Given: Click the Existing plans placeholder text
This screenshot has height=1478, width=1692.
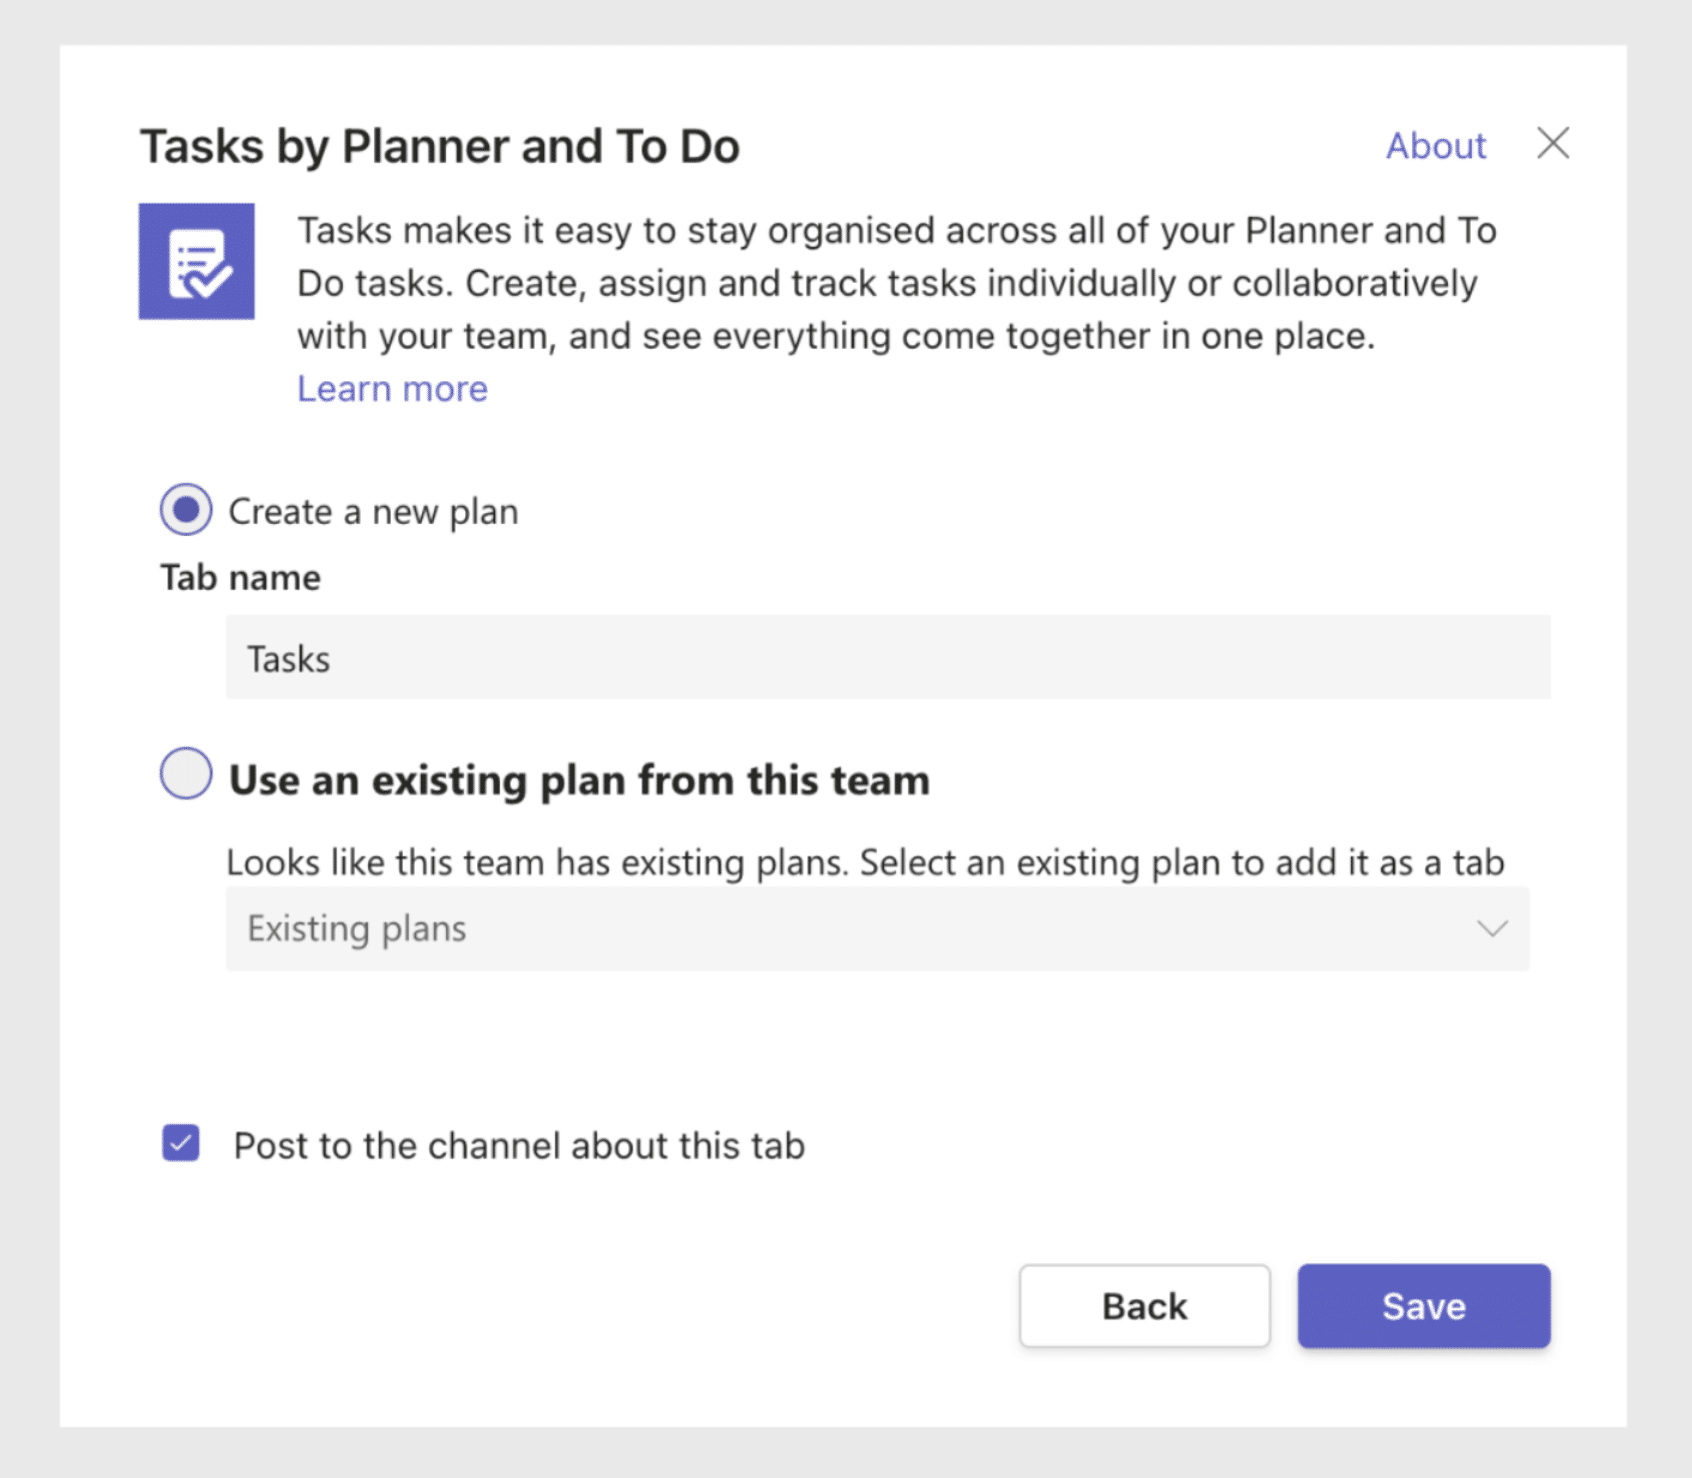Looking at the screenshot, I should [x=356, y=929].
